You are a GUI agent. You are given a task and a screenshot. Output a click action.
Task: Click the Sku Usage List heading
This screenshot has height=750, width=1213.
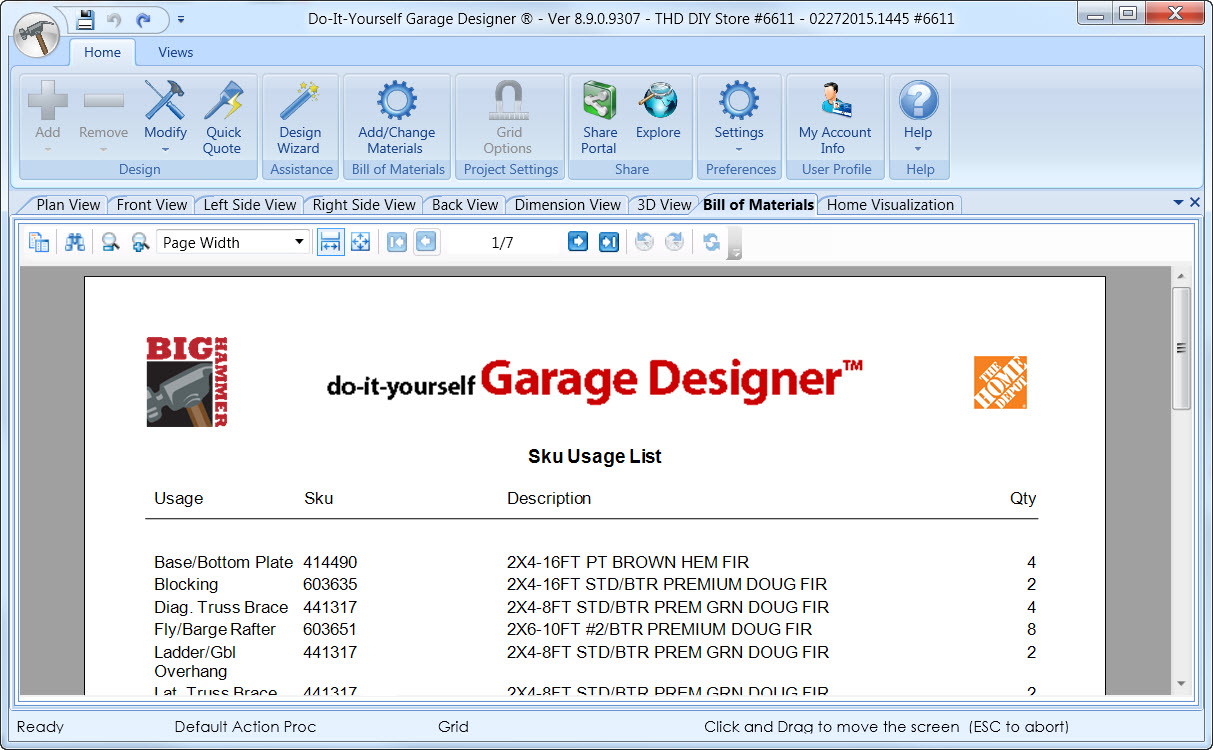click(x=595, y=456)
